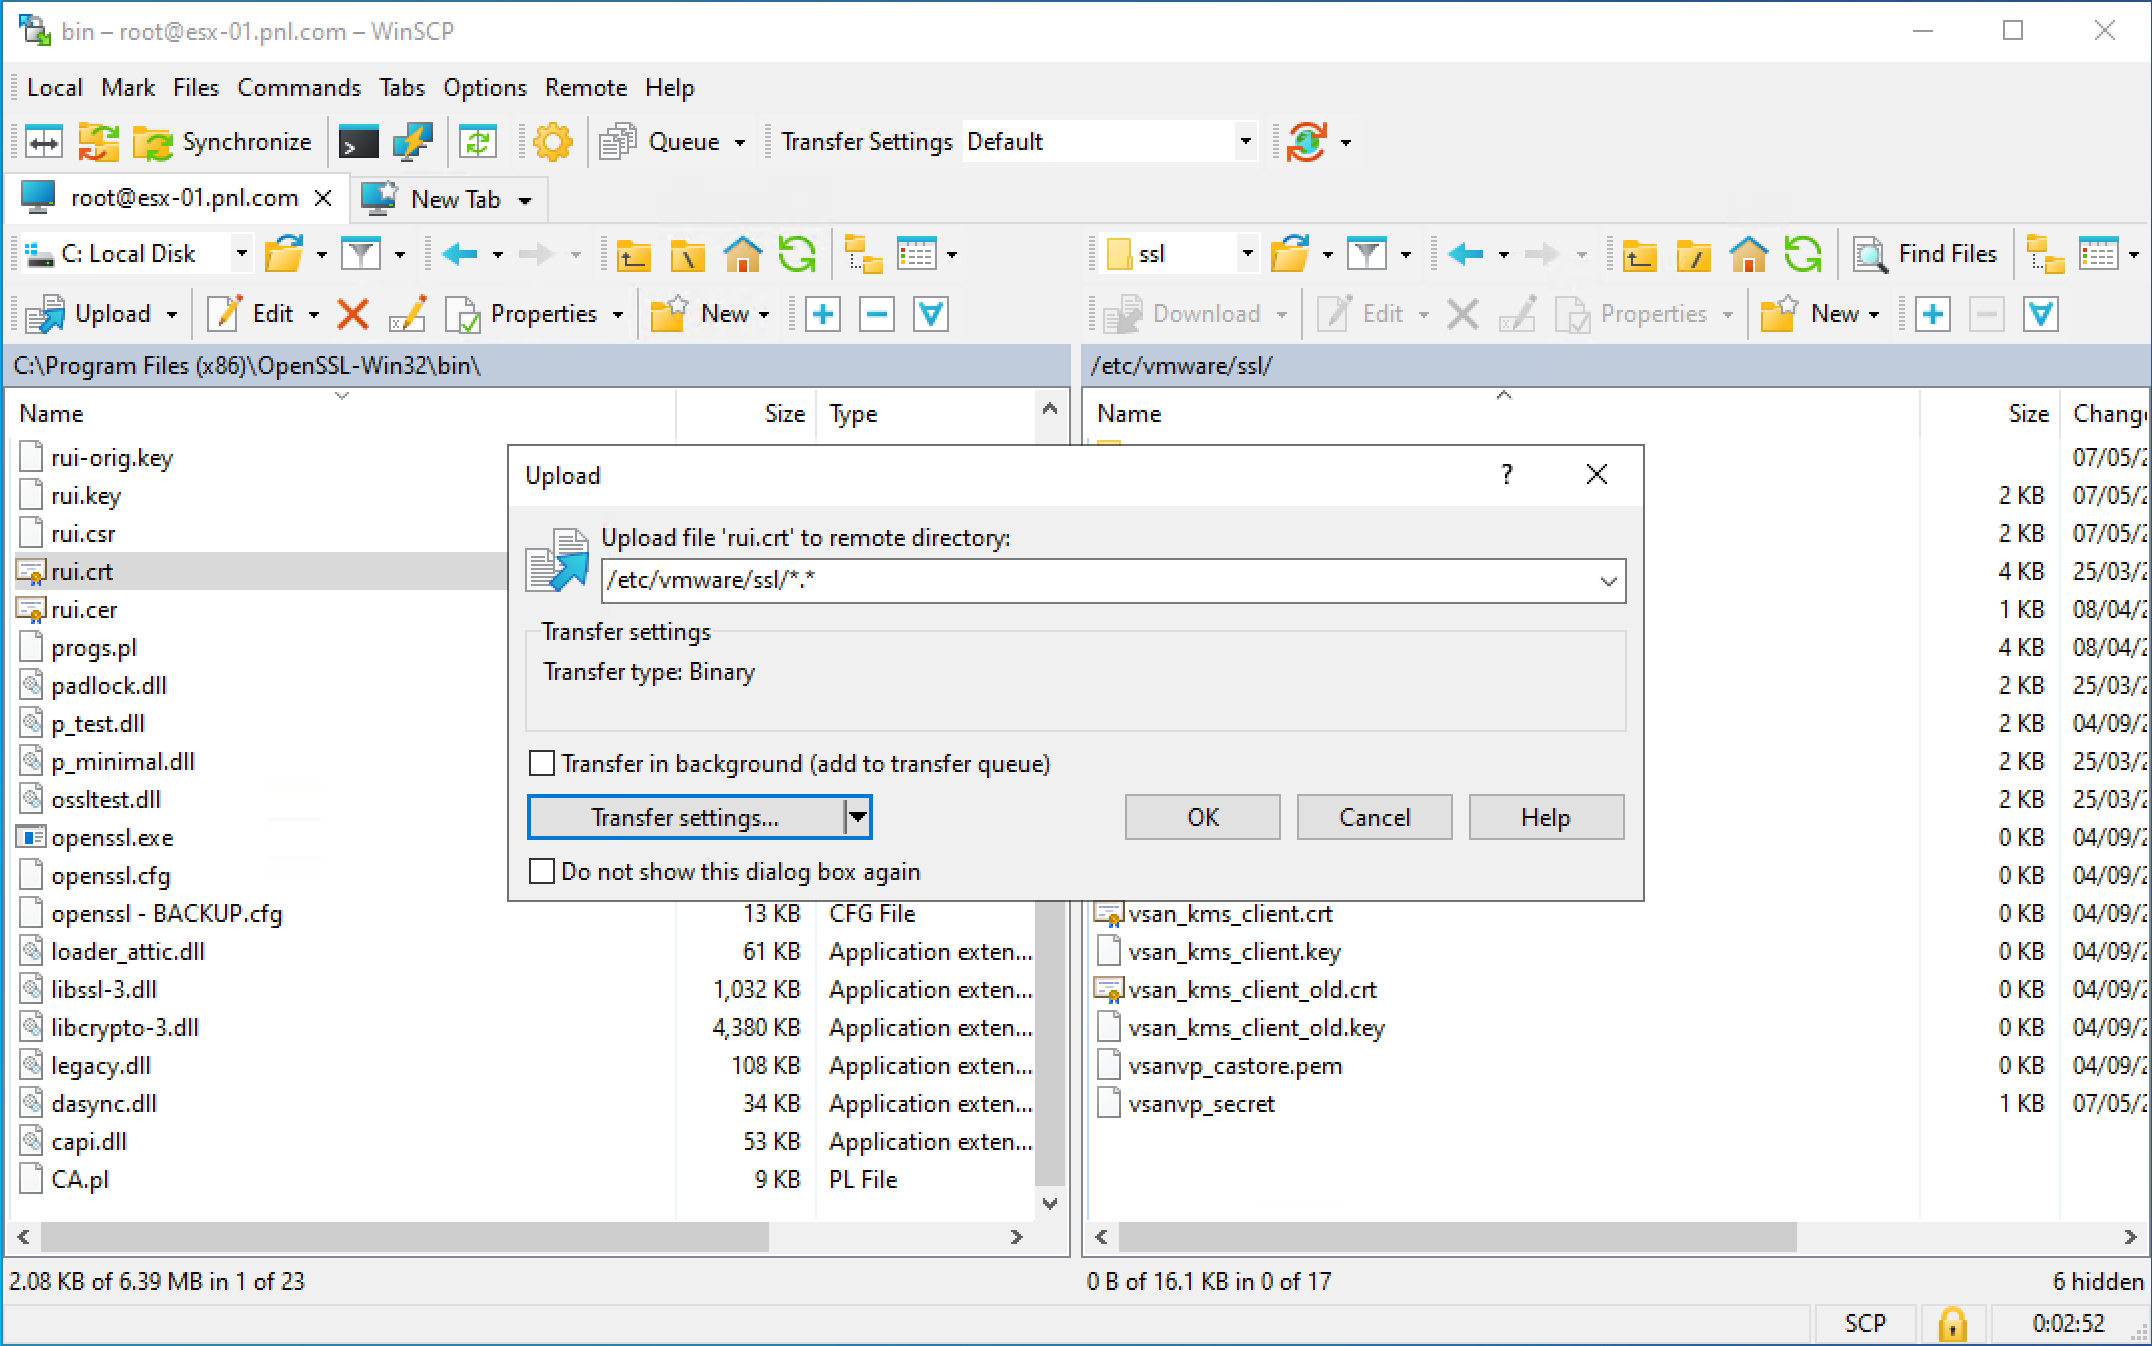
Task: Click the remote Size column header
Action: click(x=1990, y=414)
